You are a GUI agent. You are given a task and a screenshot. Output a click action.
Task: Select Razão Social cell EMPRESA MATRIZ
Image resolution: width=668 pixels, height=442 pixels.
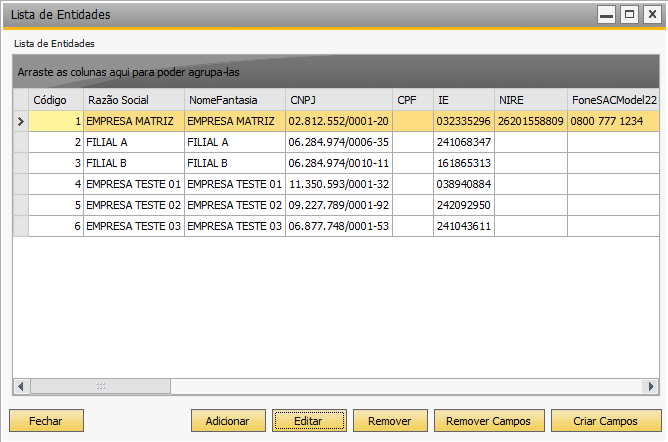[x=134, y=121]
